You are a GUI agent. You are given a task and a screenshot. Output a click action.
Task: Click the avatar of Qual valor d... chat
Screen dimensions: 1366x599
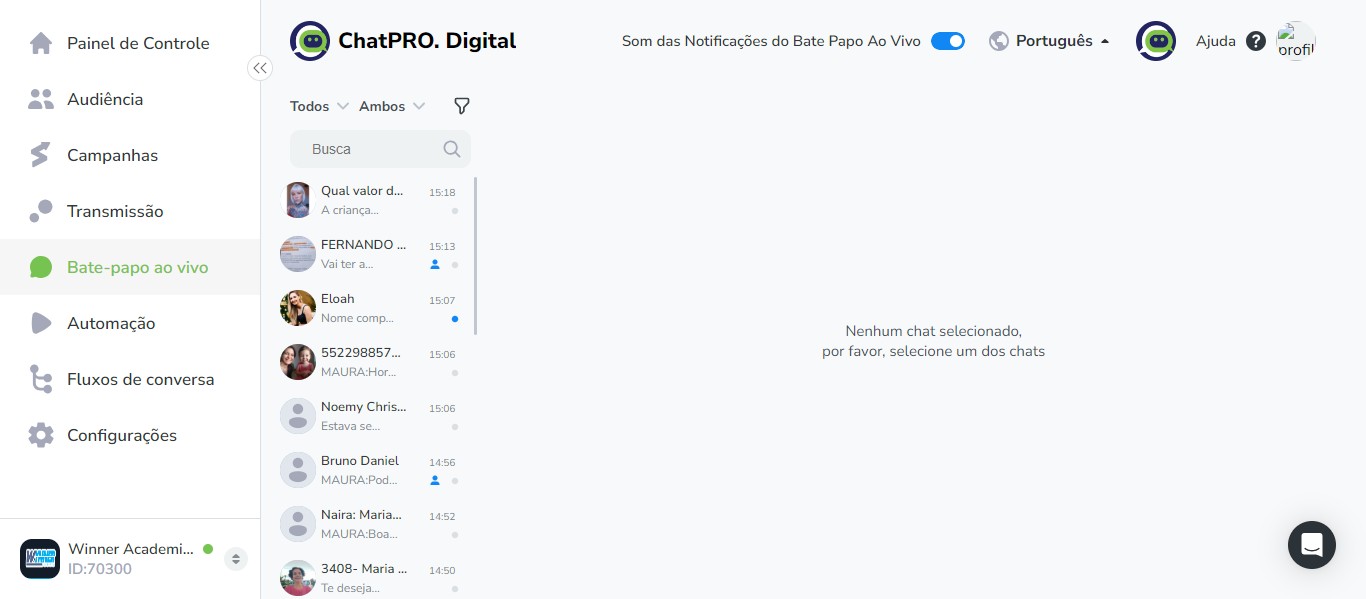click(x=298, y=200)
